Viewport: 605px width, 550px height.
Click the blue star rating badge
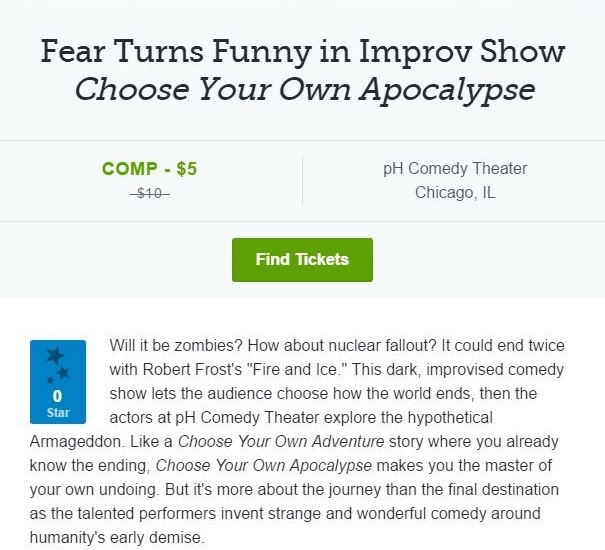(58, 382)
